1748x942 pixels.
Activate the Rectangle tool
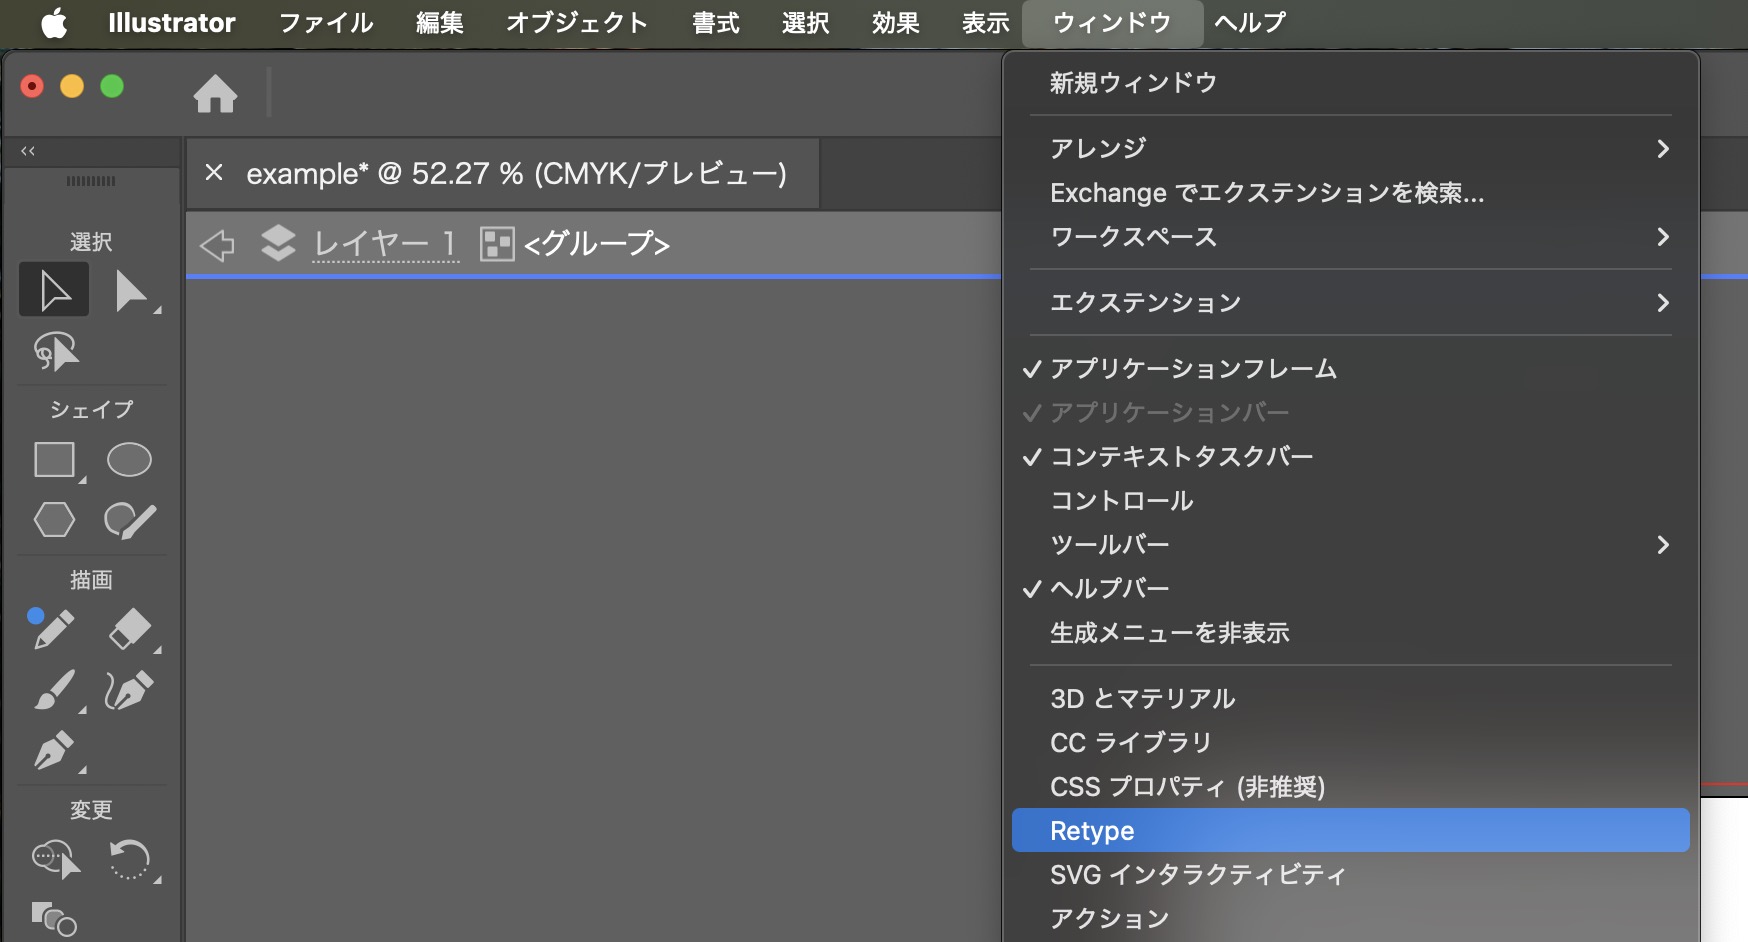pos(55,459)
